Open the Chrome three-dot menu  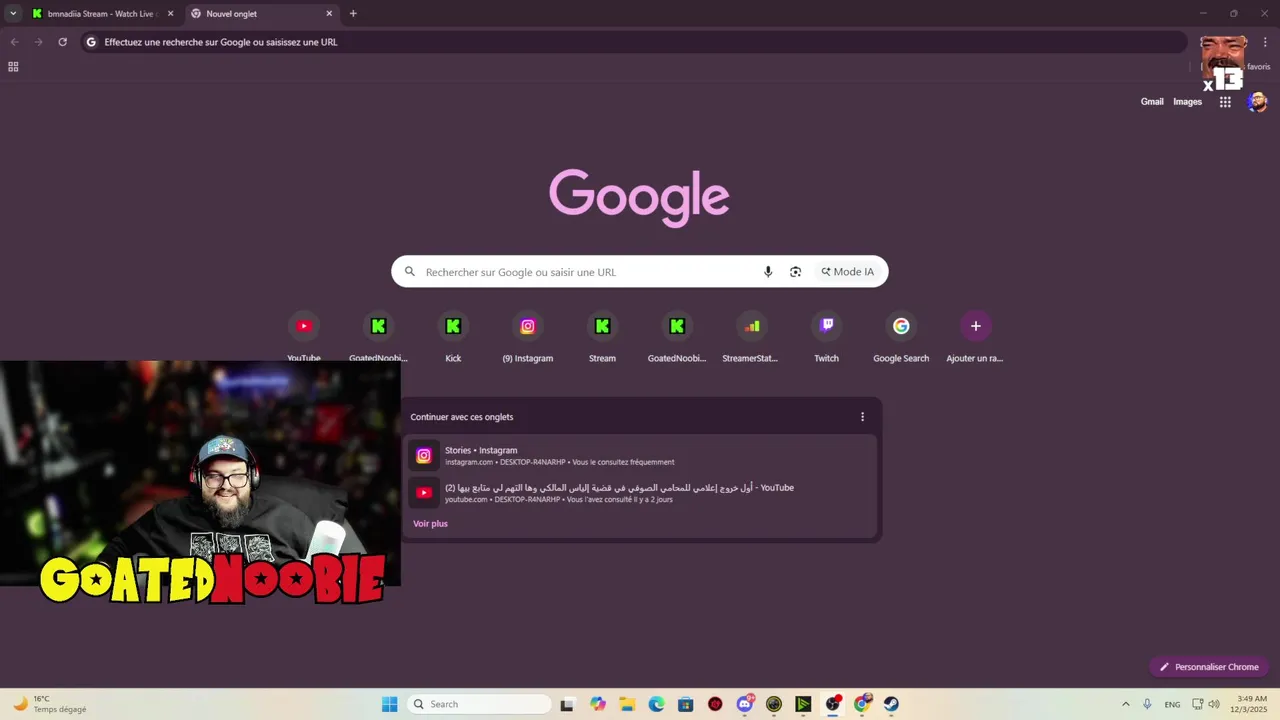[x=1265, y=42]
